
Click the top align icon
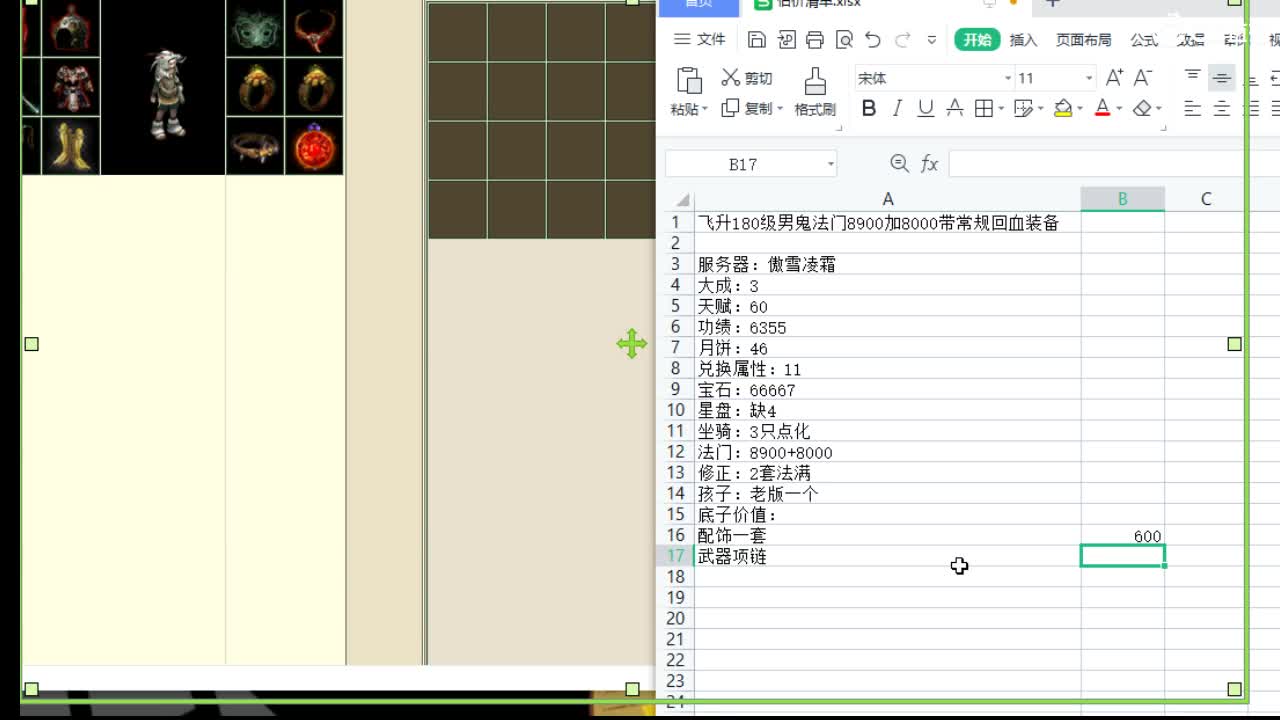point(1192,77)
